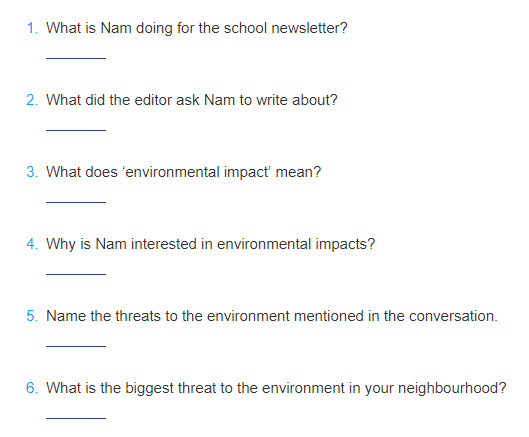Click the blue number 4 marker
The height and width of the screenshot is (437, 529).
(32, 244)
